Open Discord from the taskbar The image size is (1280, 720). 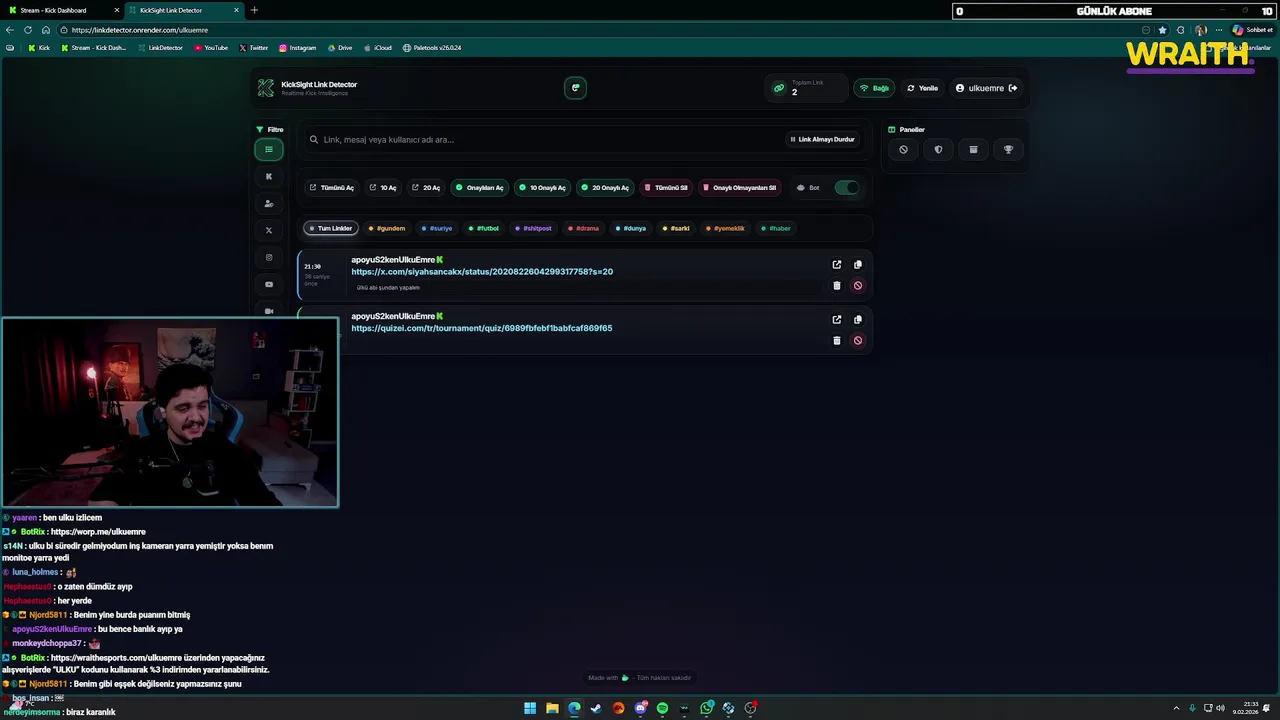pos(640,708)
